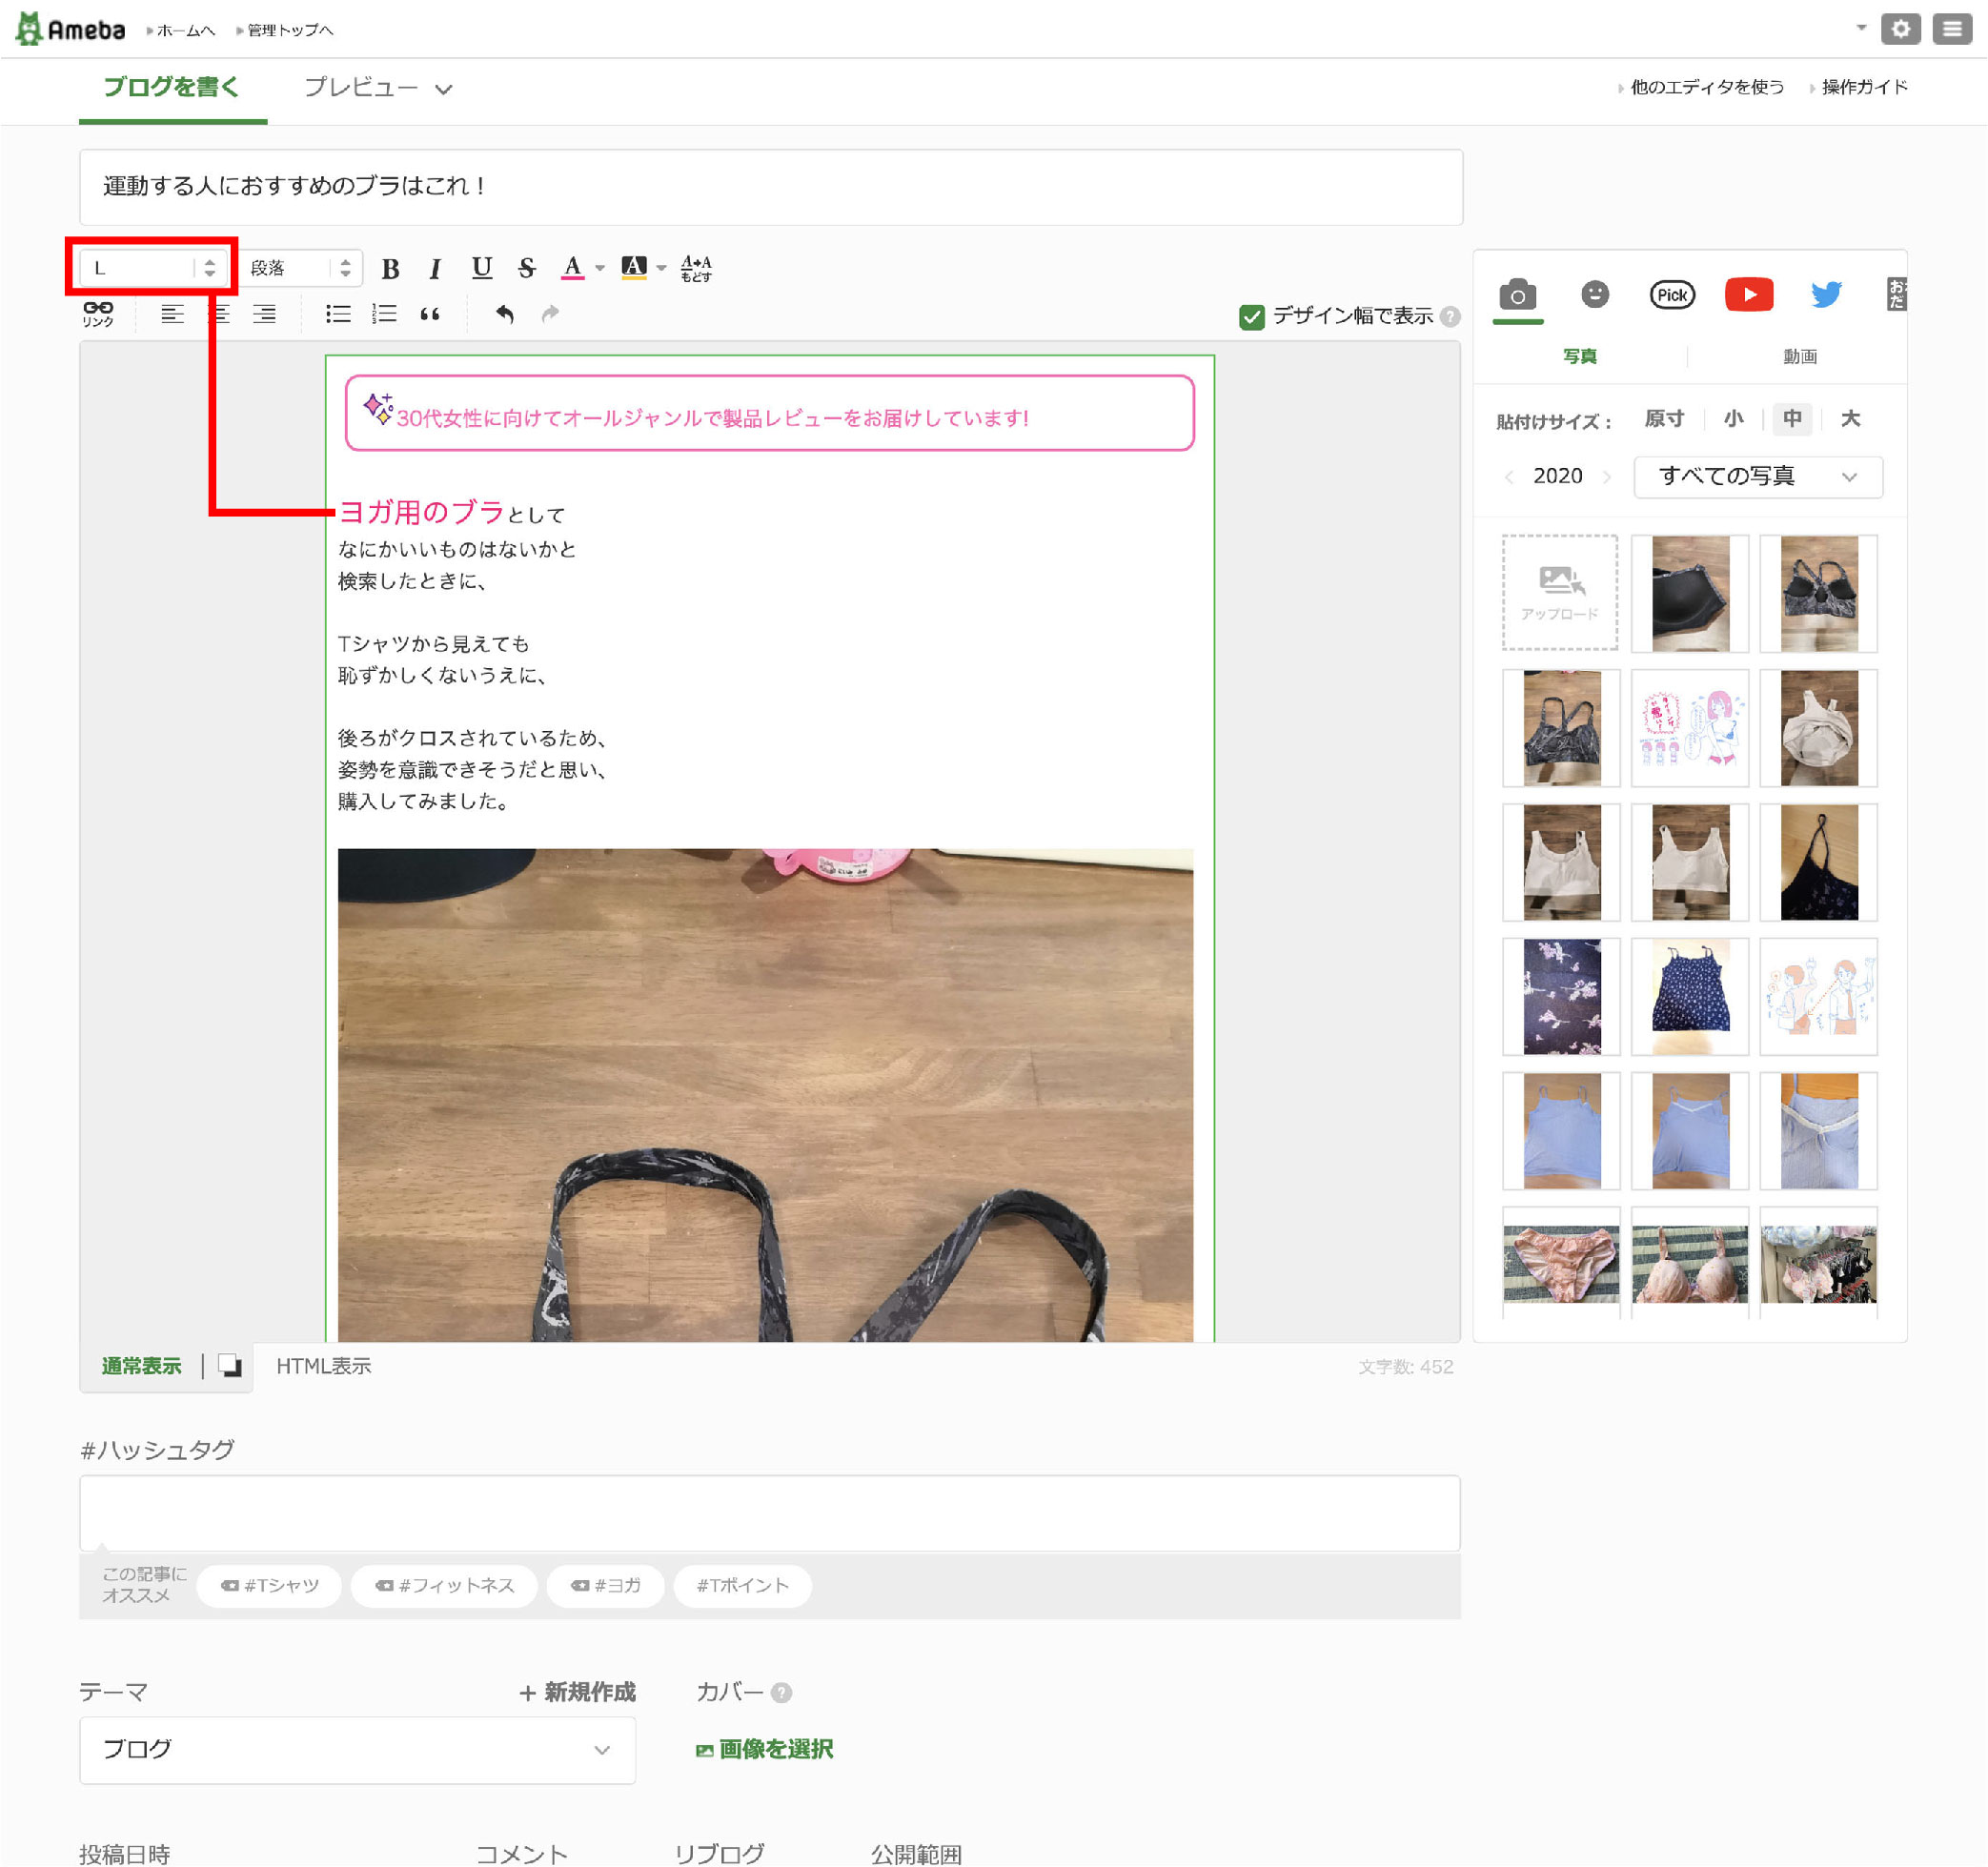The height and width of the screenshot is (1867, 1988).
Task: Toggle bold formatting in toolbar
Action: click(390, 268)
